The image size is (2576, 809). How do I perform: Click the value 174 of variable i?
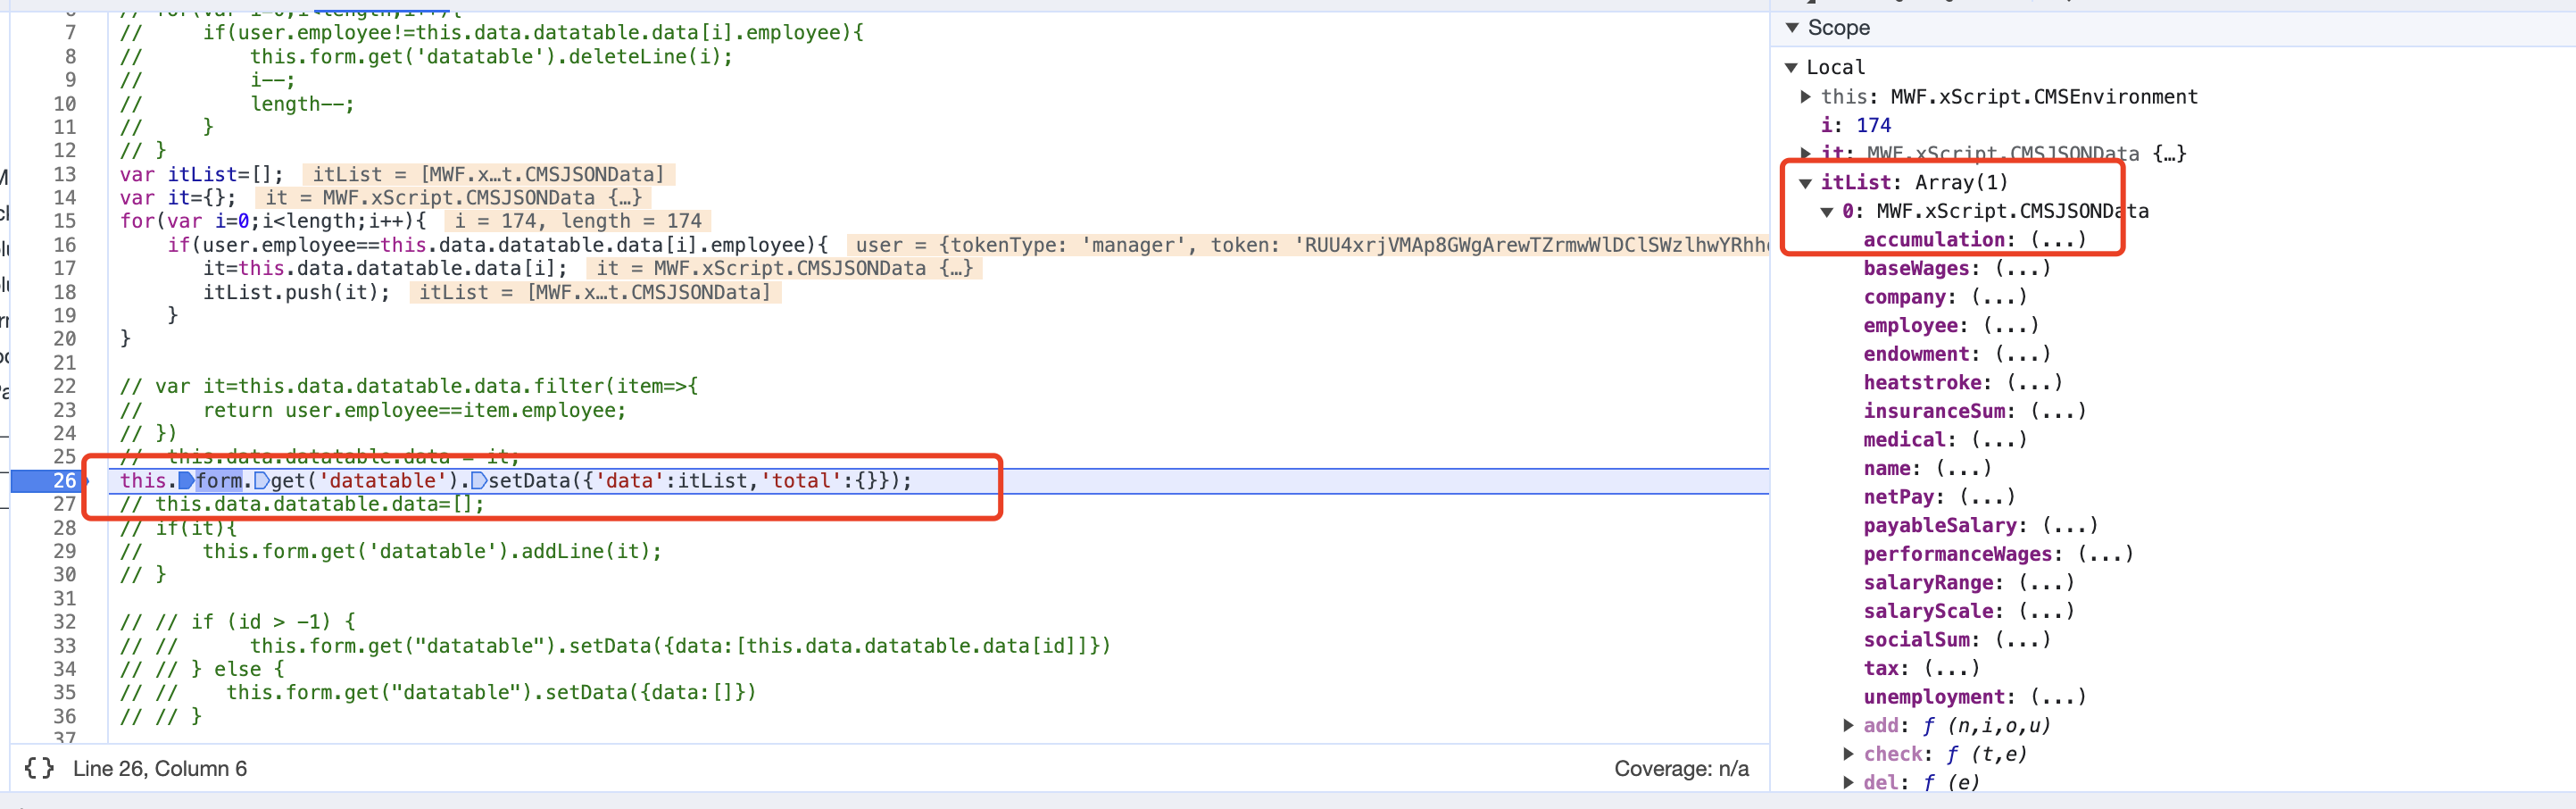1873,126
